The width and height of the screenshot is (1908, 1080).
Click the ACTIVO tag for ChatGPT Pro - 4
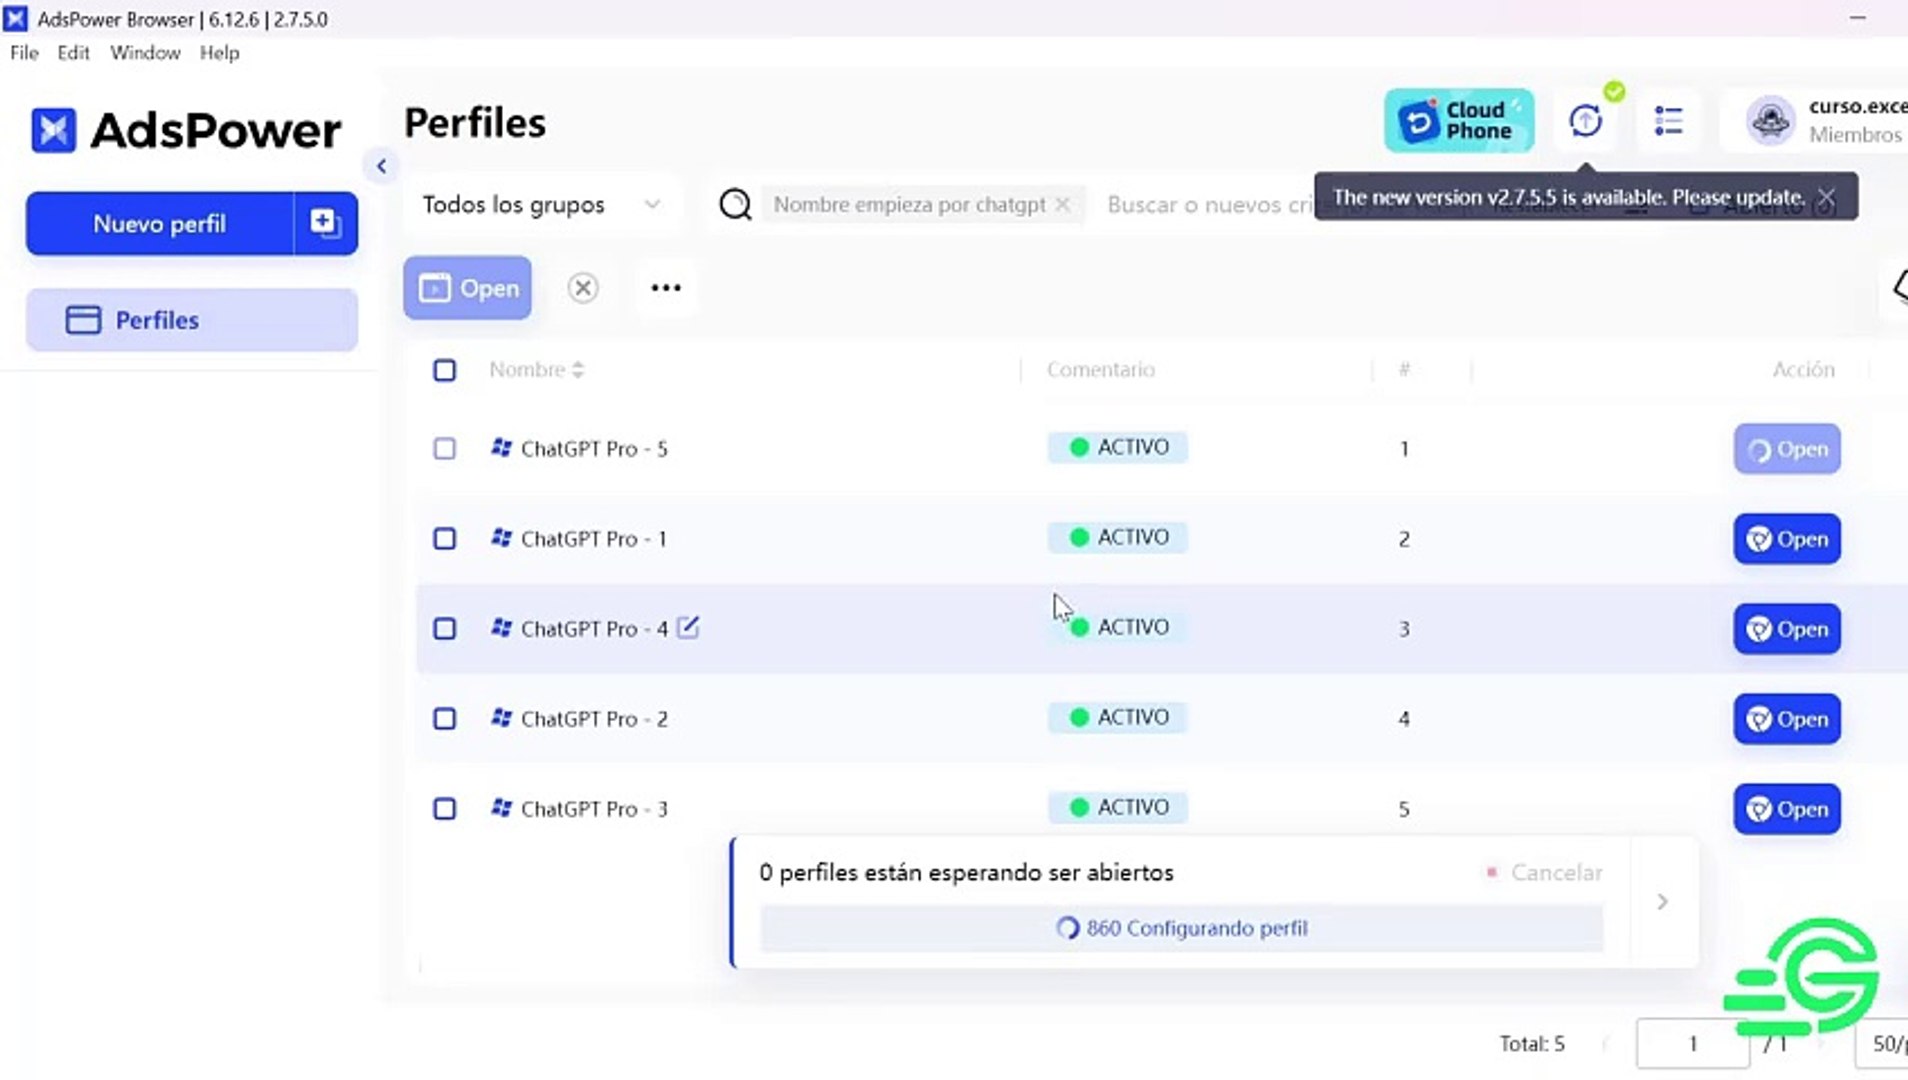[x=1118, y=627]
